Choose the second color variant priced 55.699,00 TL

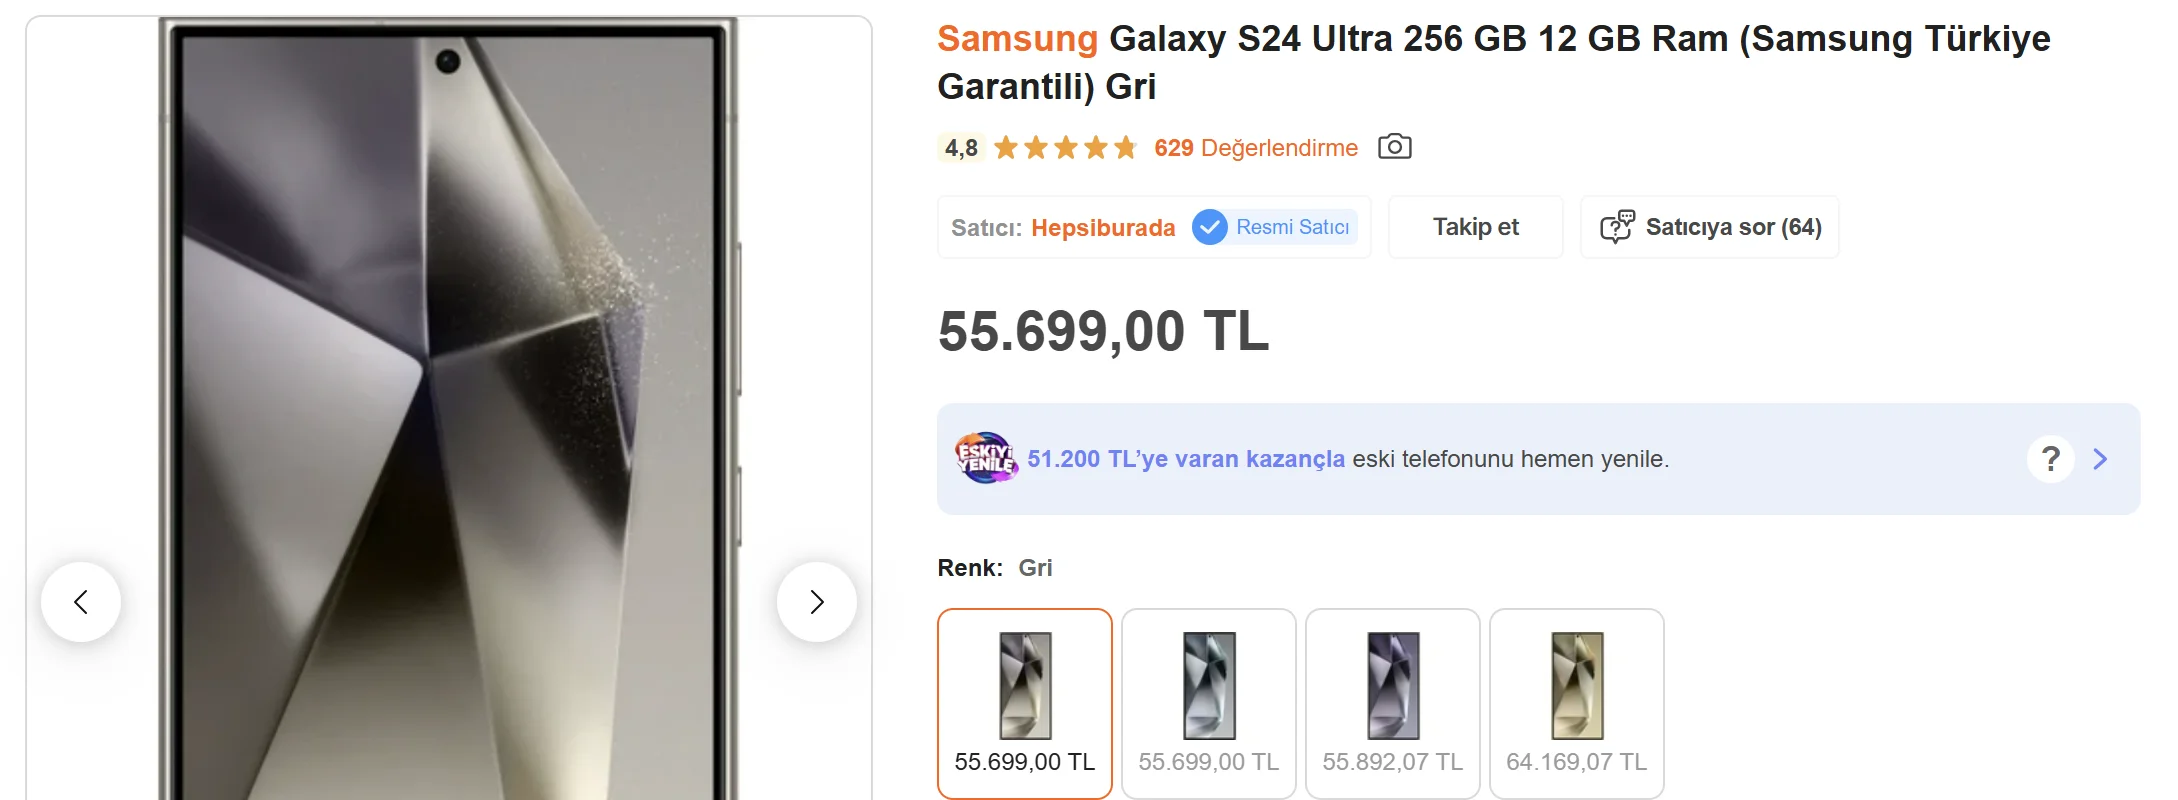tap(1208, 703)
